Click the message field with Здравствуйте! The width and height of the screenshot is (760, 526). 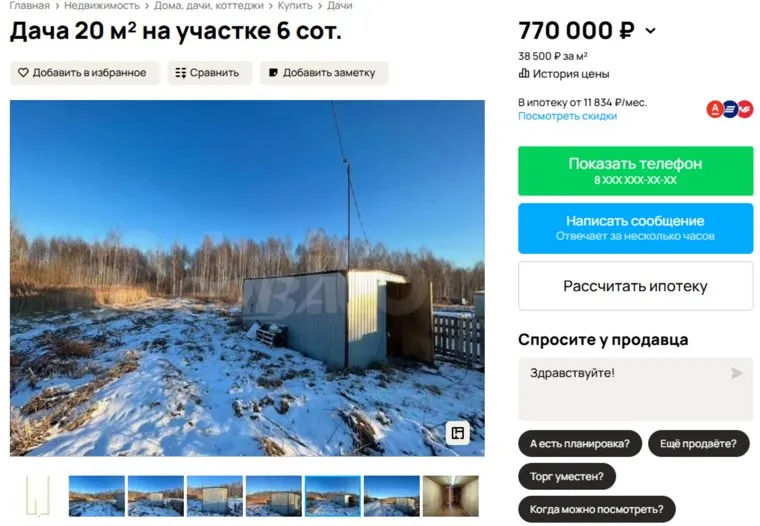[635, 389]
